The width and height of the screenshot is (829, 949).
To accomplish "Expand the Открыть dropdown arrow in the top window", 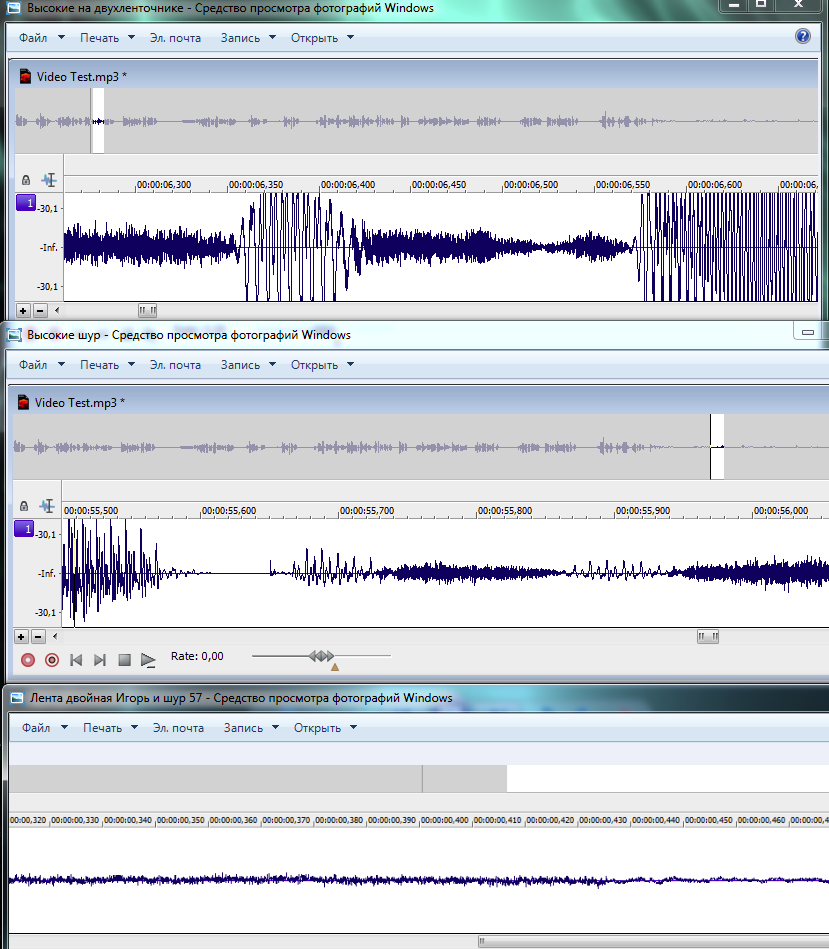I will point(350,38).
